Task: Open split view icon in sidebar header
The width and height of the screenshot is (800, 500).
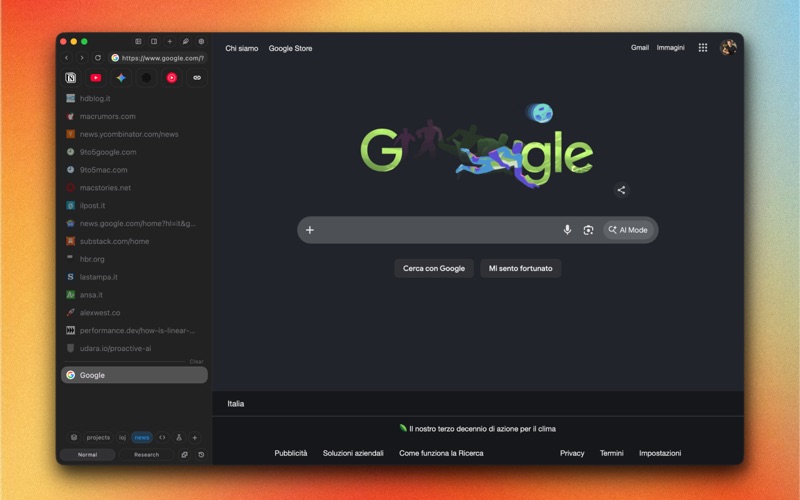Action: (x=154, y=41)
